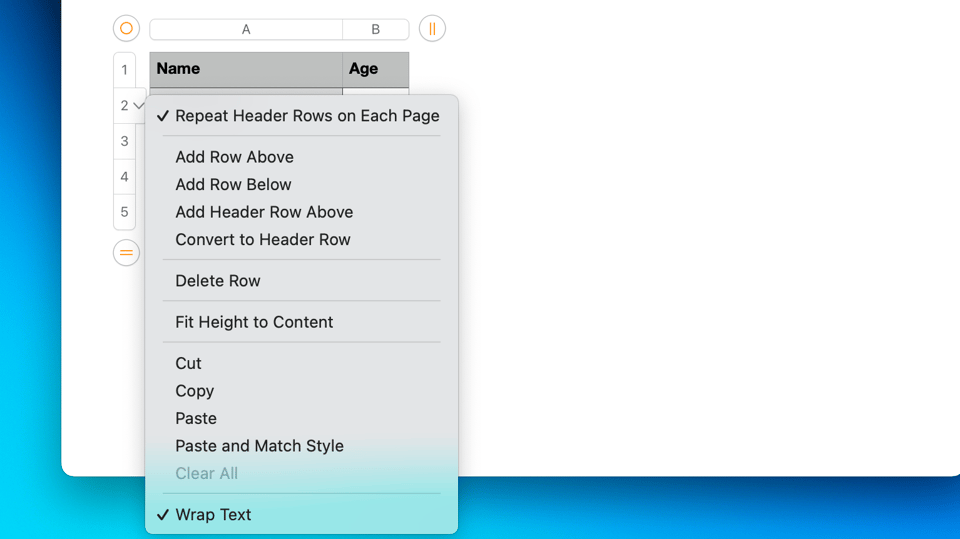Select row 1 header tab
The height and width of the screenshot is (539, 960).
pos(124,70)
